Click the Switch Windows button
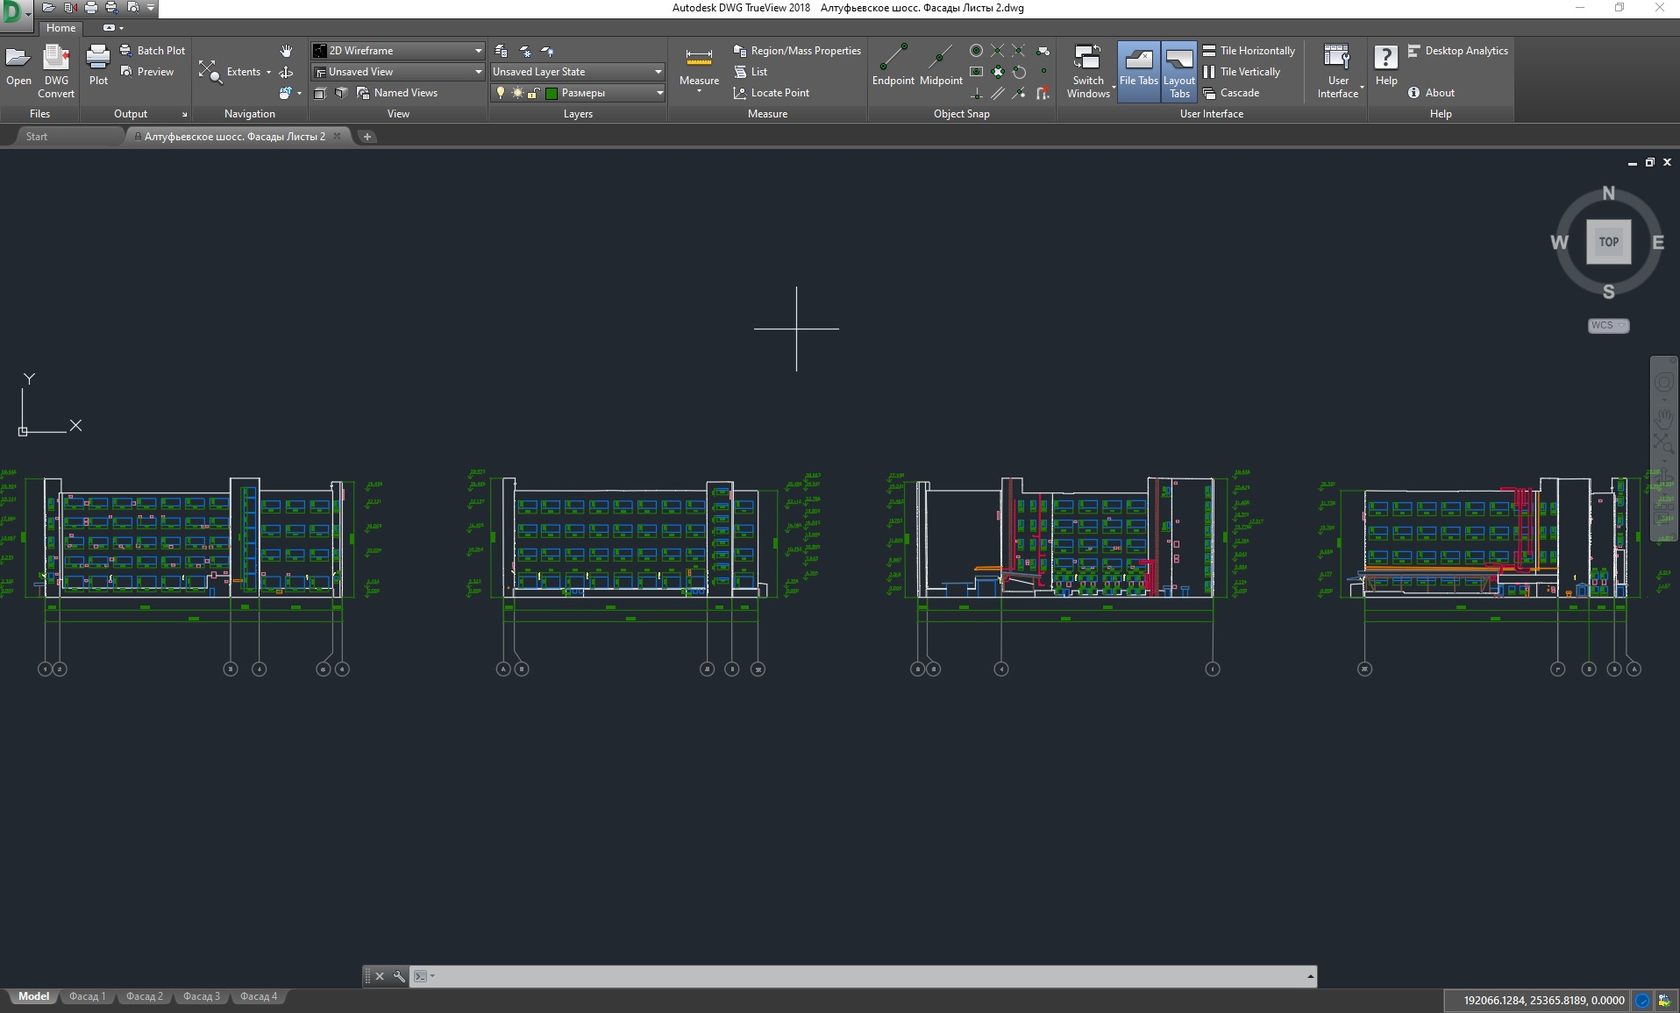This screenshot has height=1013, width=1680. click(x=1088, y=71)
